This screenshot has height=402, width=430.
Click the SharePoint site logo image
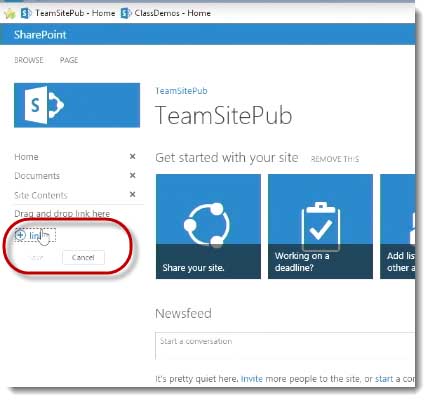click(77, 105)
